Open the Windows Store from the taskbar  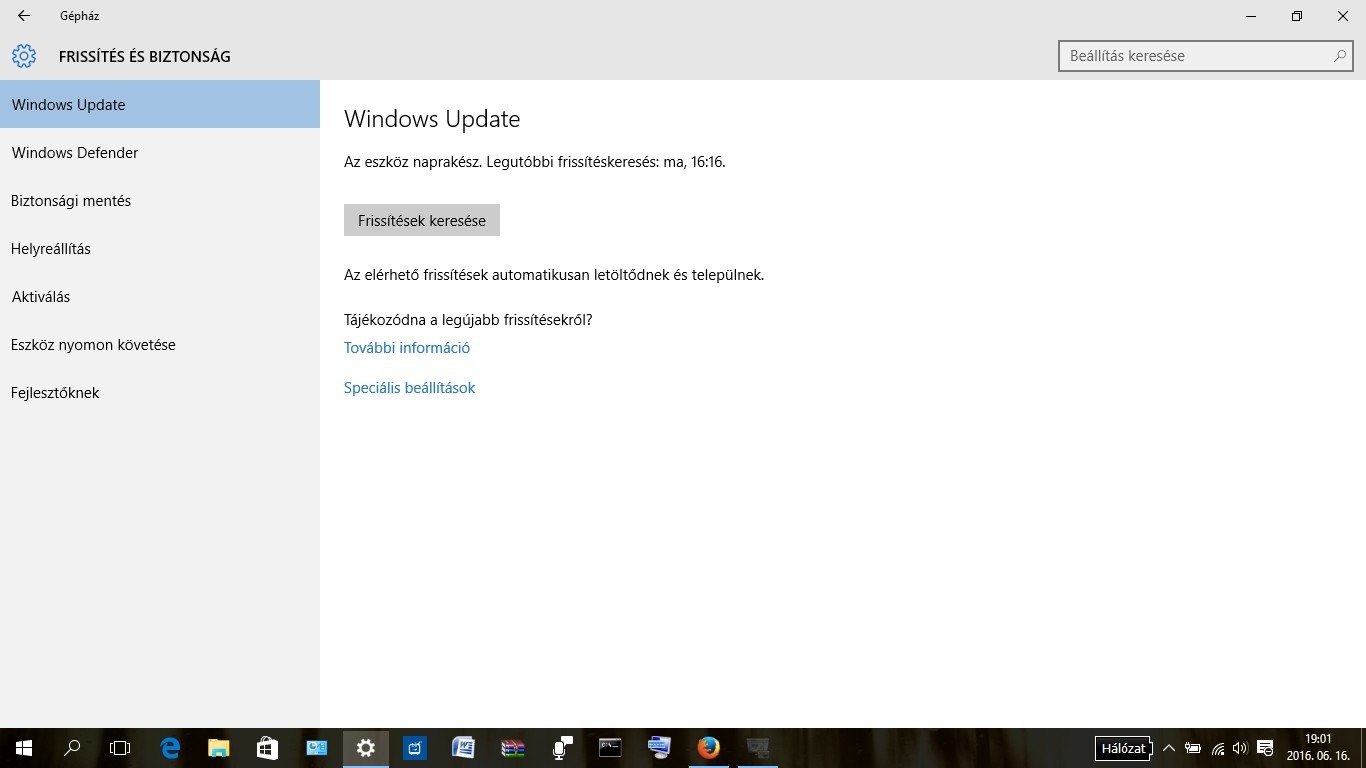pos(268,748)
